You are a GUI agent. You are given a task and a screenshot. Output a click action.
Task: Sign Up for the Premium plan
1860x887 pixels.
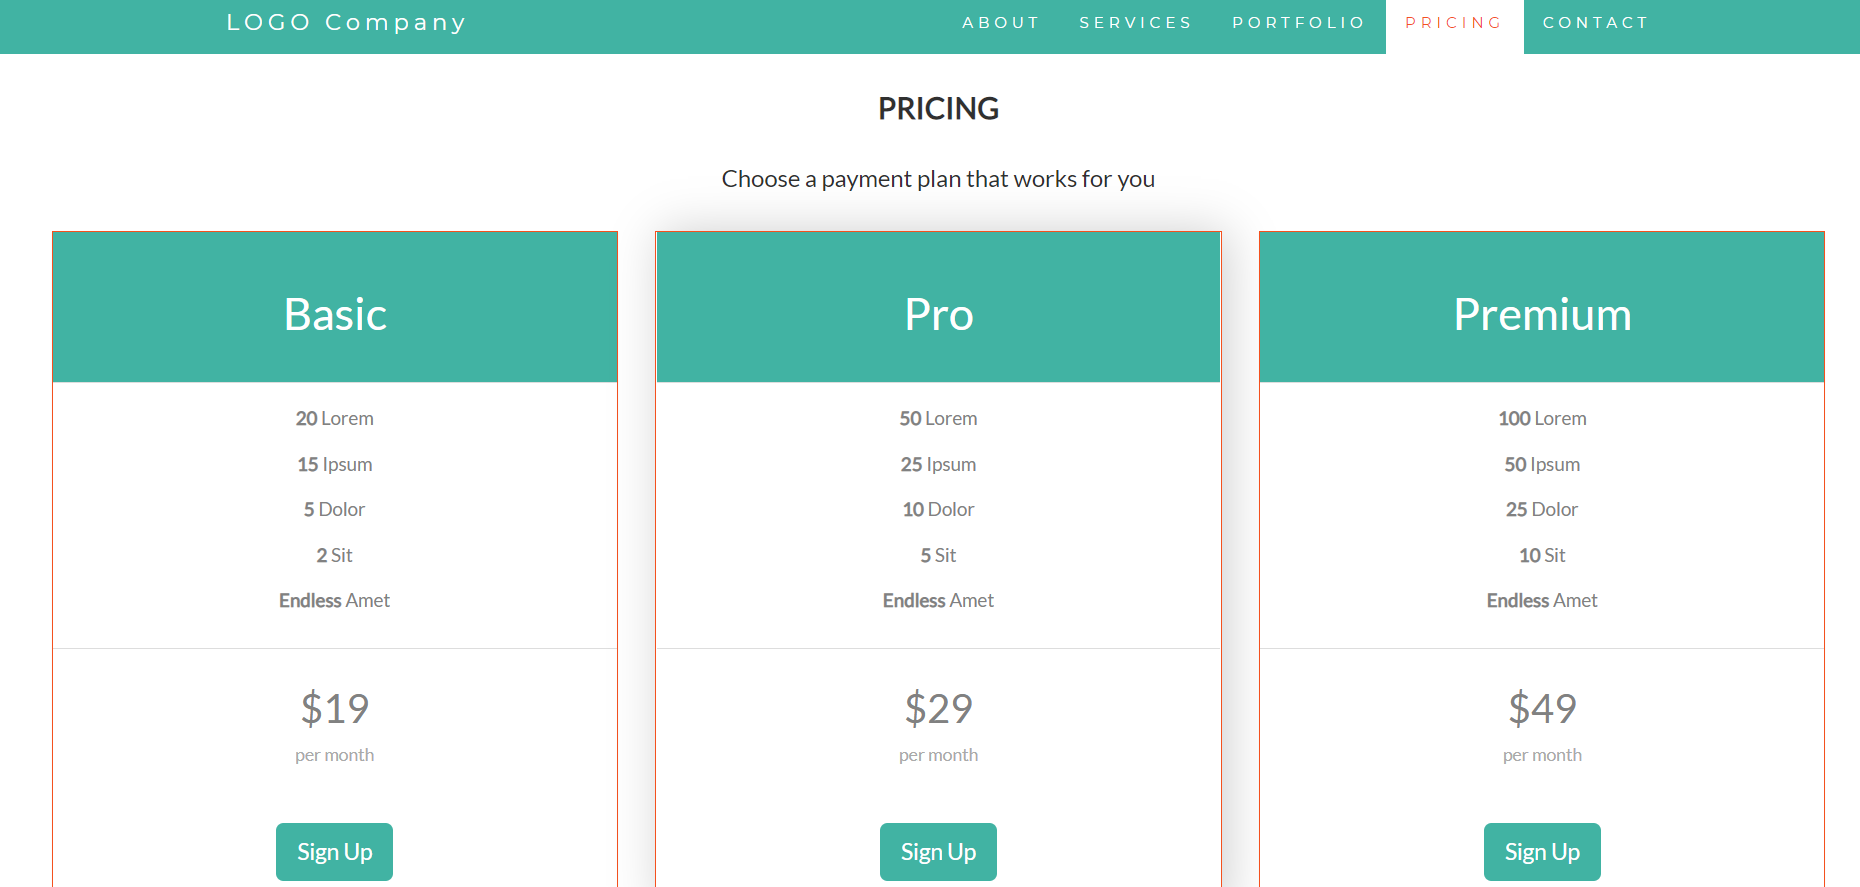pyautogui.click(x=1542, y=851)
